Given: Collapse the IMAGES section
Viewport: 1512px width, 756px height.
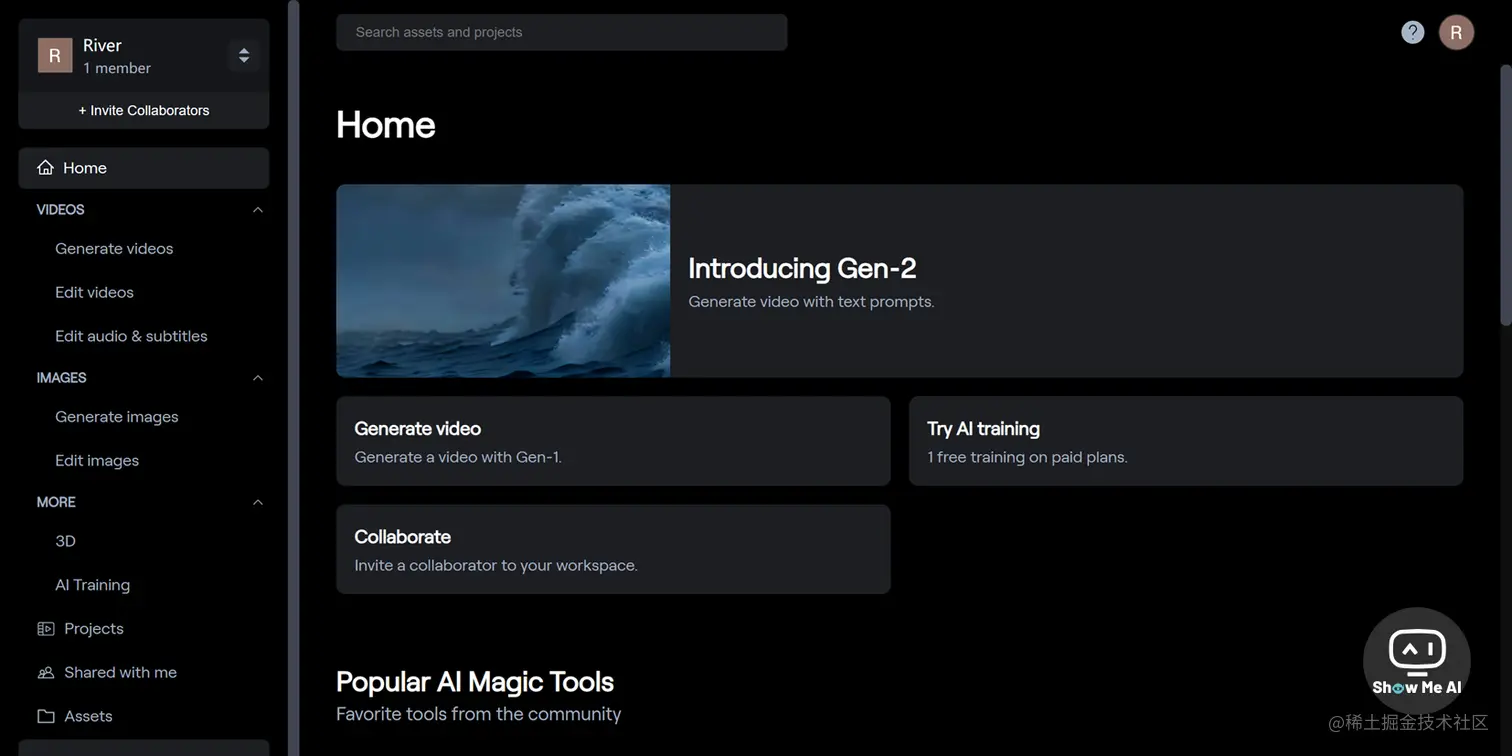Looking at the screenshot, I should pos(258,378).
